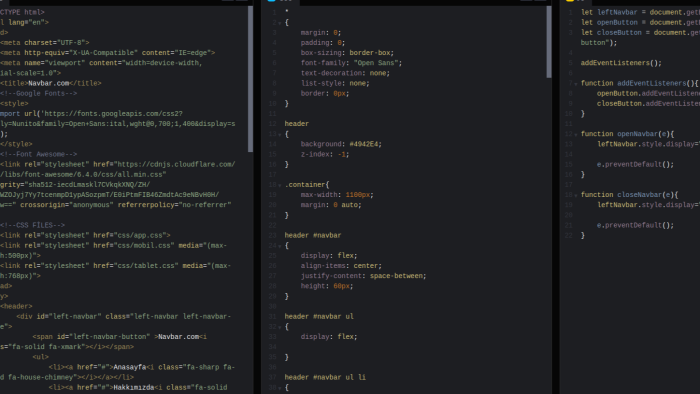Click the X-UA-Compatible meta tag line

point(108,53)
